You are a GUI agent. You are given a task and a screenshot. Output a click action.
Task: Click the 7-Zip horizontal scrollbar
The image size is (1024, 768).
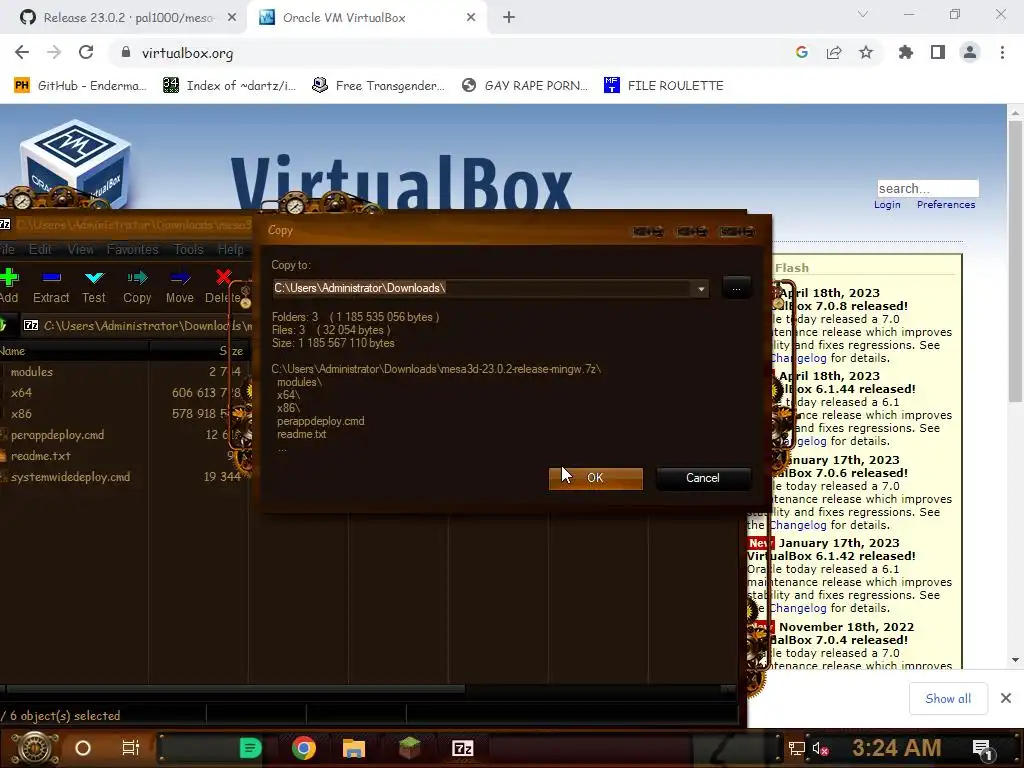(x=235, y=689)
